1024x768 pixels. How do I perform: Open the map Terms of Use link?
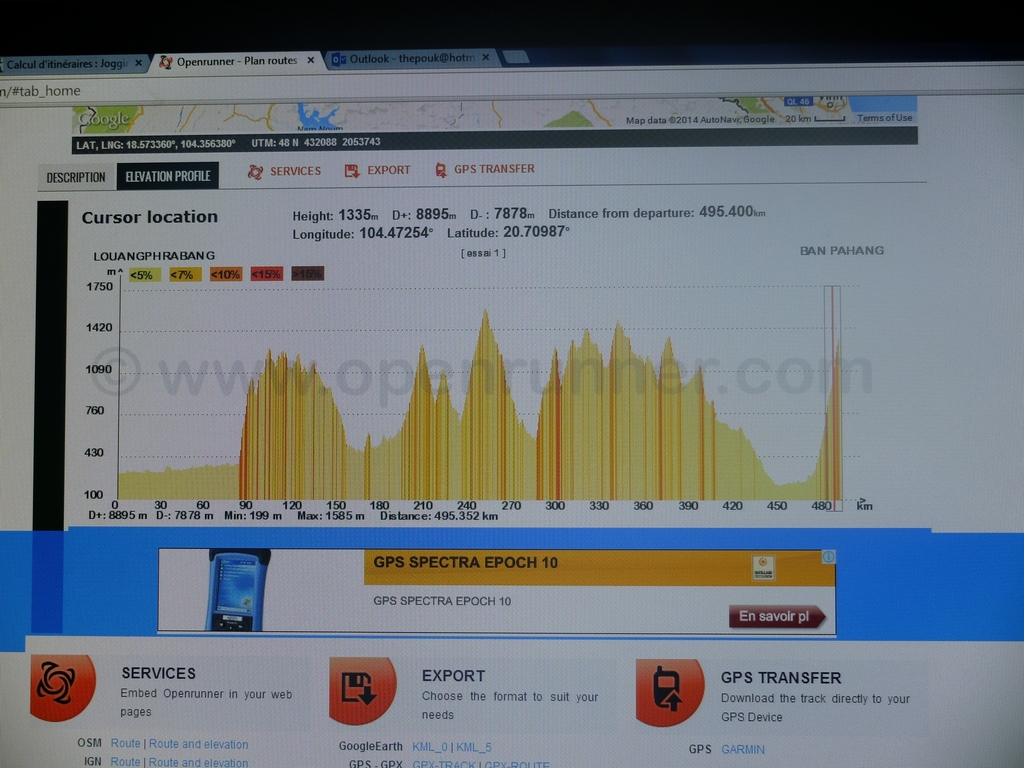[884, 118]
